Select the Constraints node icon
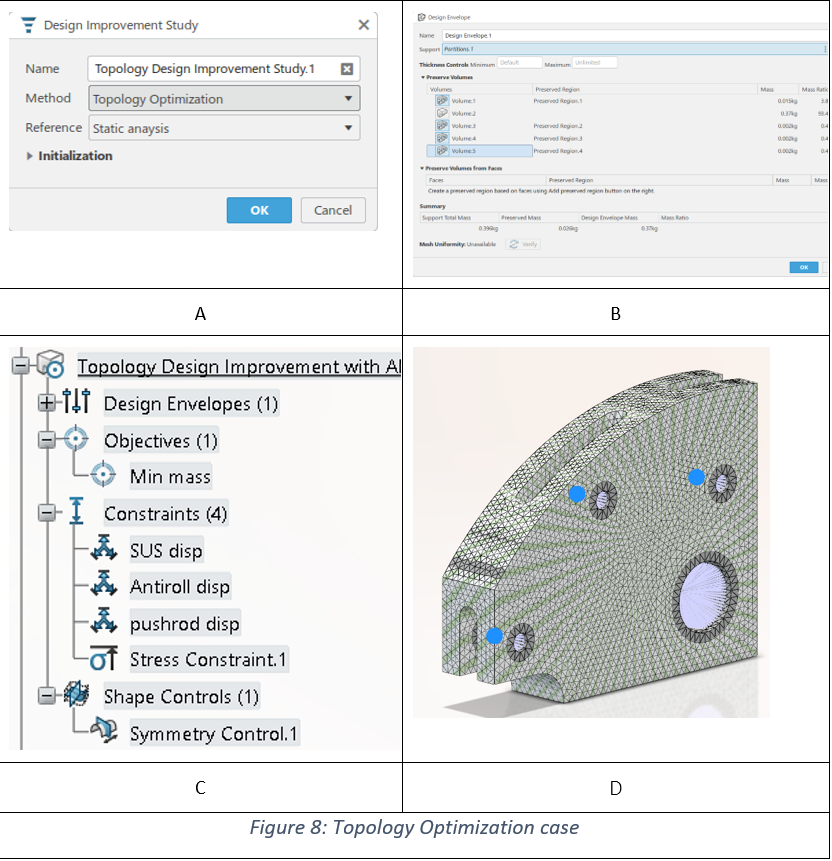 (76, 511)
